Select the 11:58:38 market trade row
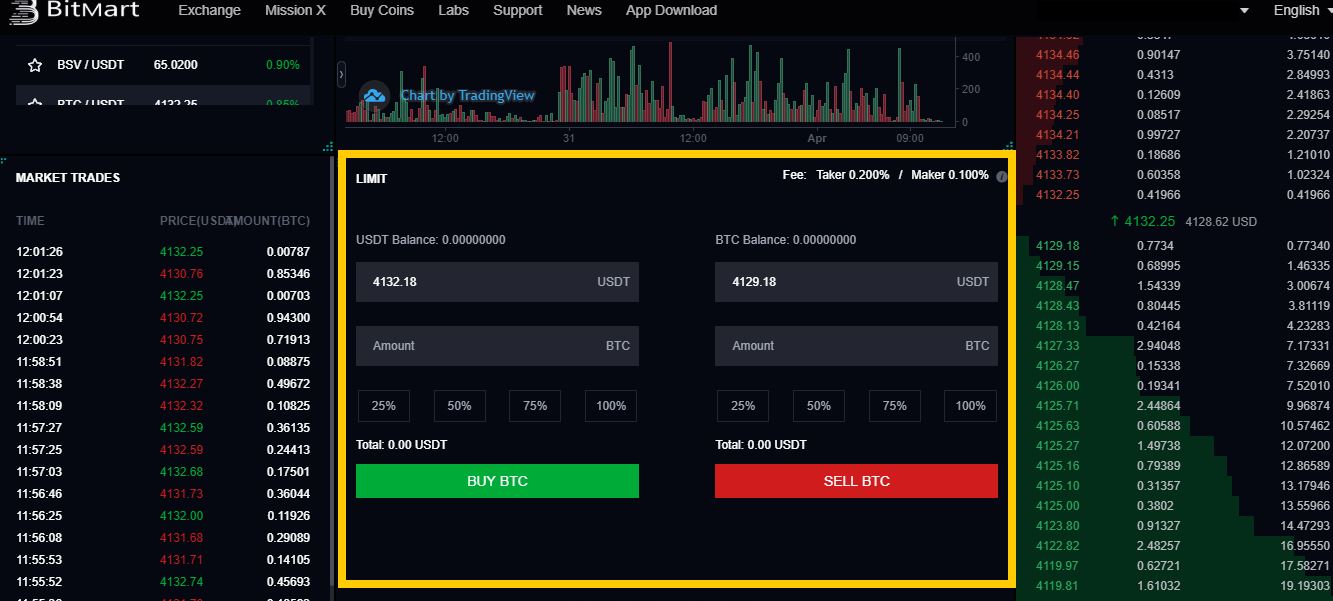Viewport: 1333px width, 601px height. point(164,384)
